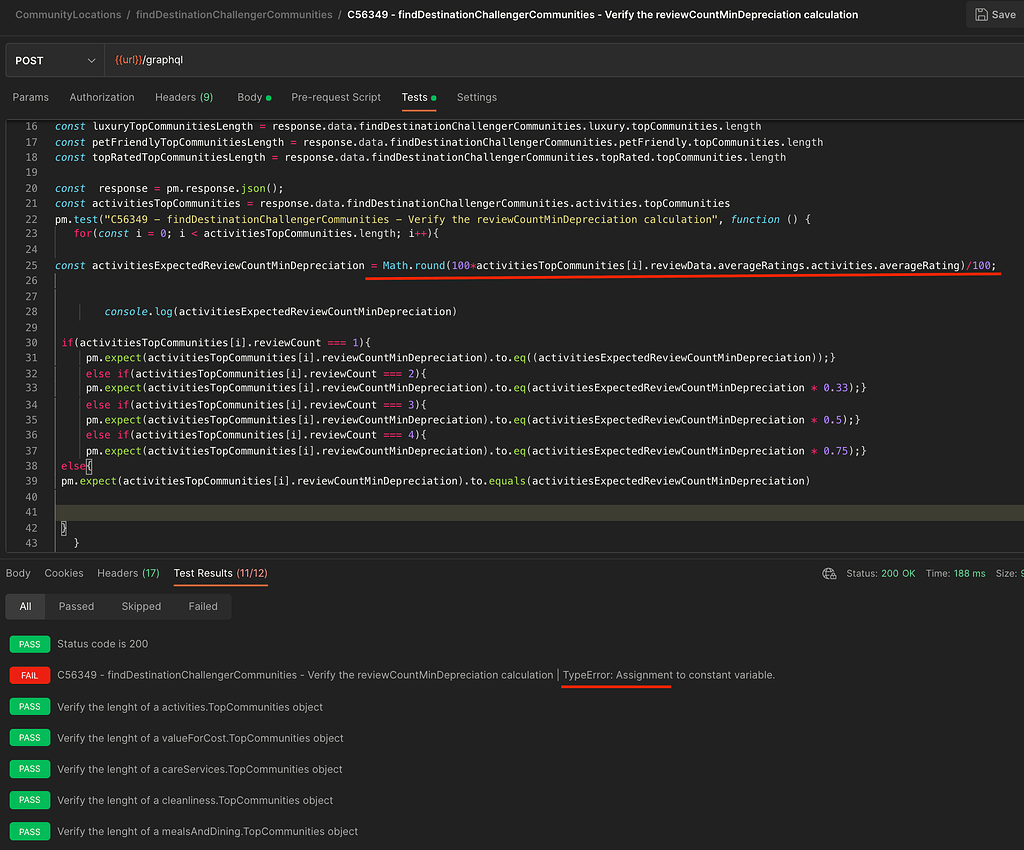The height and width of the screenshot is (850, 1024).
Task: Open findDestinationChallengerCommunities breadcrumb folder
Action: pos(234,15)
